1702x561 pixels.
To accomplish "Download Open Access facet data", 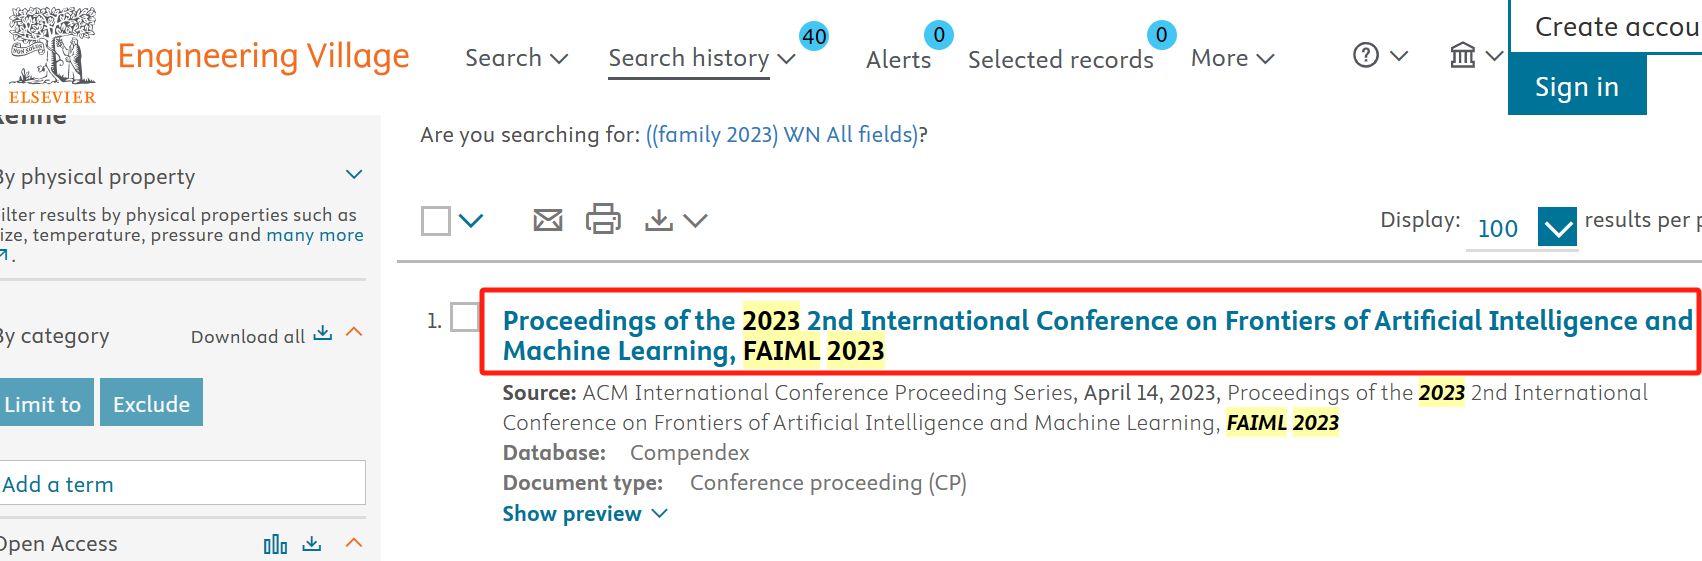I will click(312, 543).
